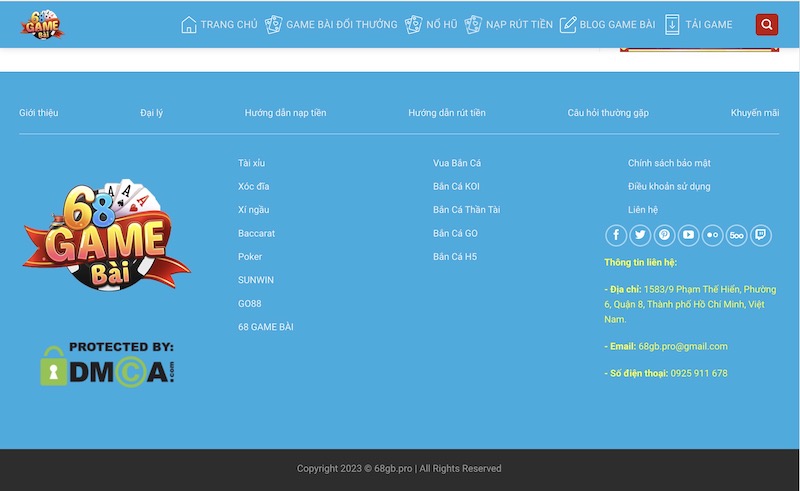This screenshot has height=491, width=800.
Task: Open Hướng dẫn rút tiền link
Action: click(447, 113)
